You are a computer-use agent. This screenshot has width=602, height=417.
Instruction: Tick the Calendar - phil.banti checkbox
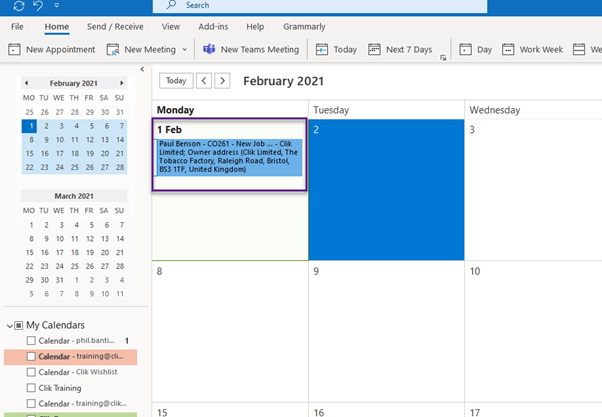31,341
